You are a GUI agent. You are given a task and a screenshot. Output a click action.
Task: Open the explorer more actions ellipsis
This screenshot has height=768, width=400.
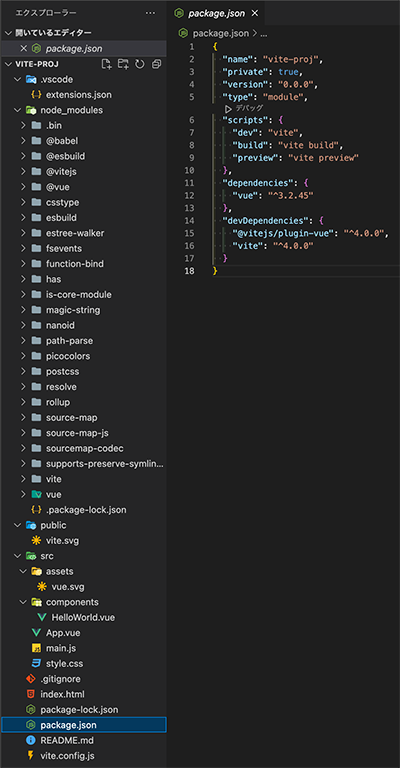pyautogui.click(x=150, y=13)
